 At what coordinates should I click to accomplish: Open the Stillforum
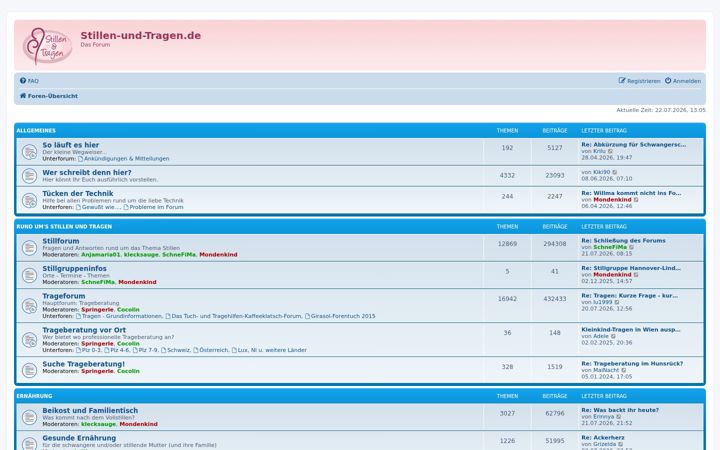(61, 241)
